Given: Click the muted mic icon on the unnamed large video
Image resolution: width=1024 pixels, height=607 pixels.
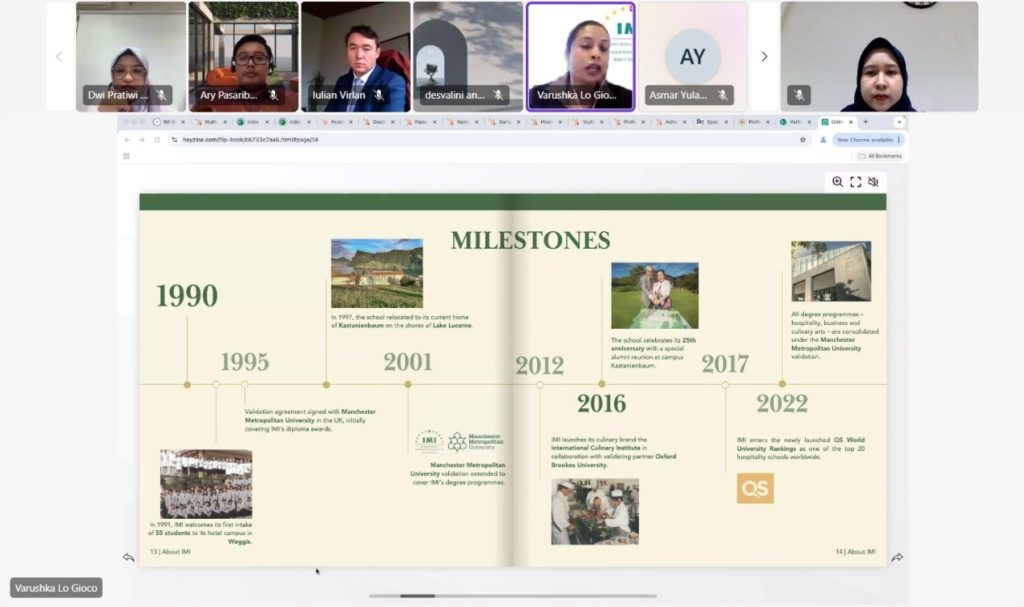Looking at the screenshot, I should pos(799,95).
